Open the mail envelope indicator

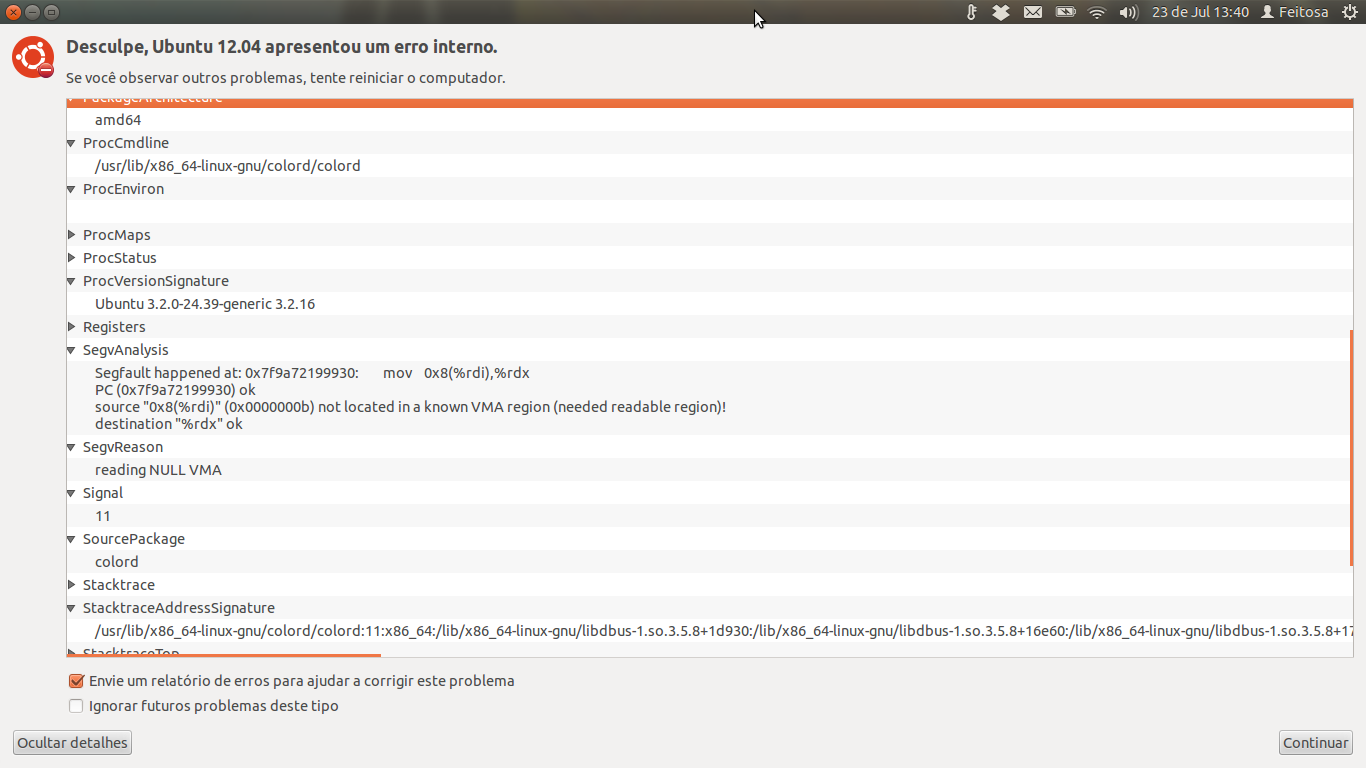pyautogui.click(x=1033, y=12)
